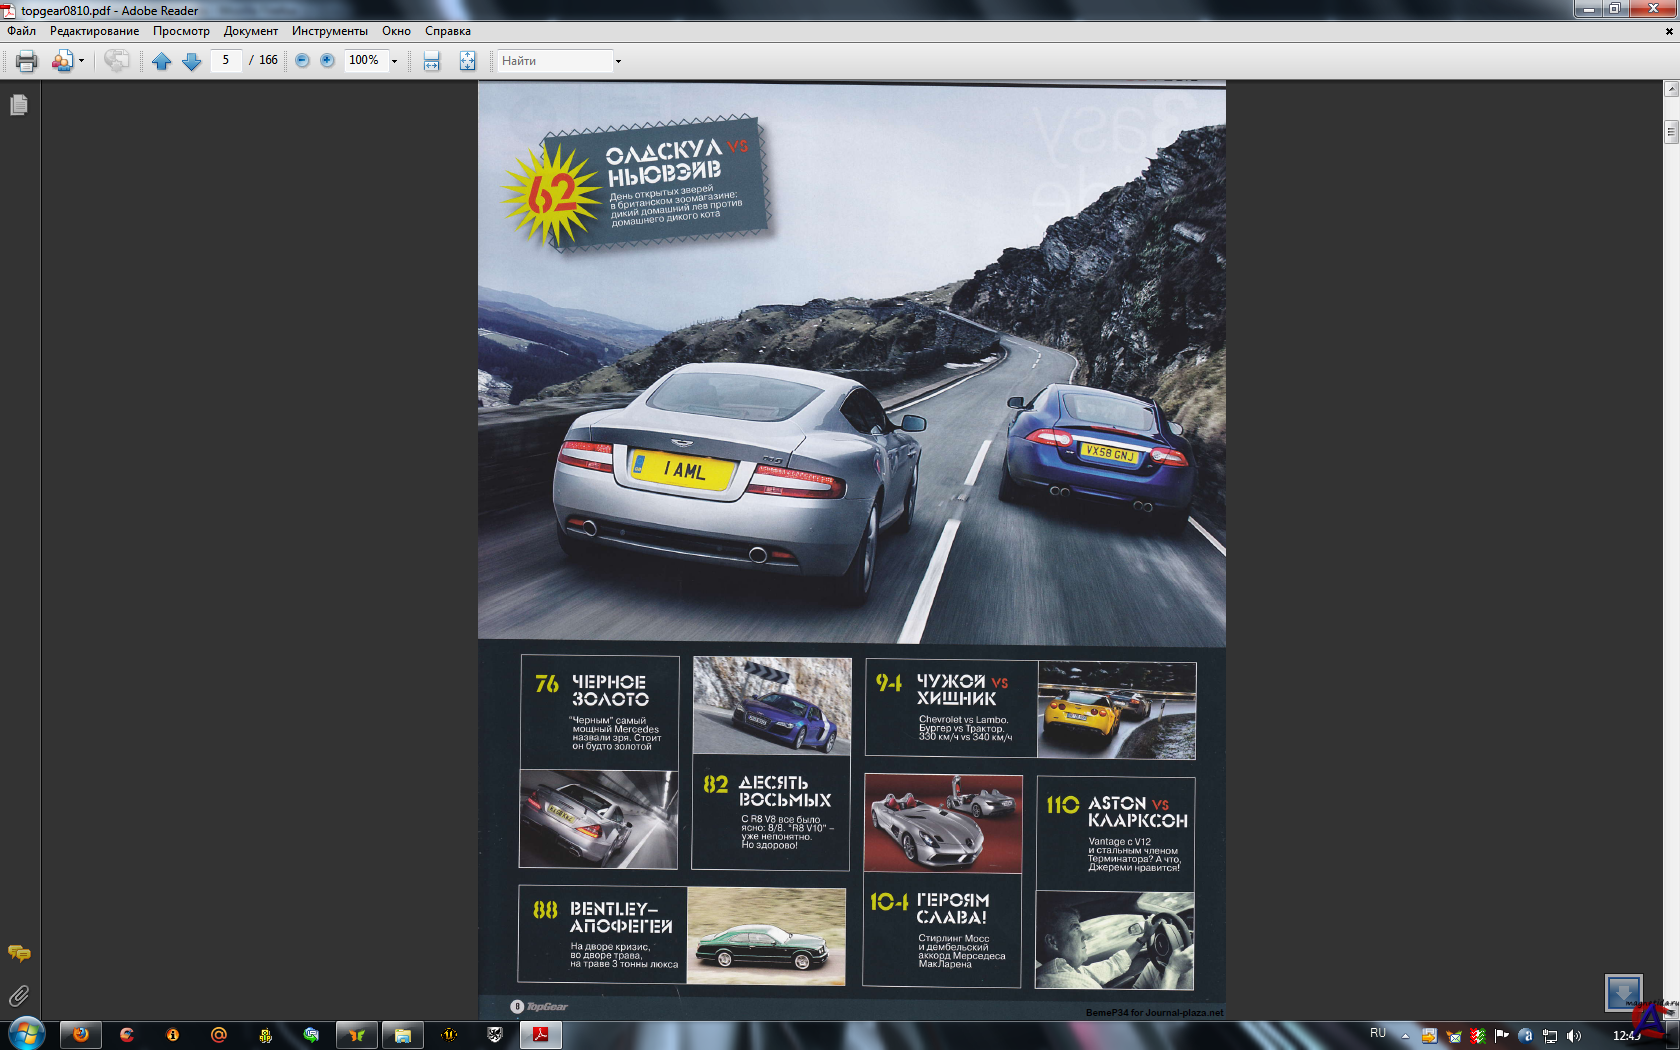Open the Attachments paperclip panel
The height and width of the screenshot is (1050, 1680).
tap(18, 996)
